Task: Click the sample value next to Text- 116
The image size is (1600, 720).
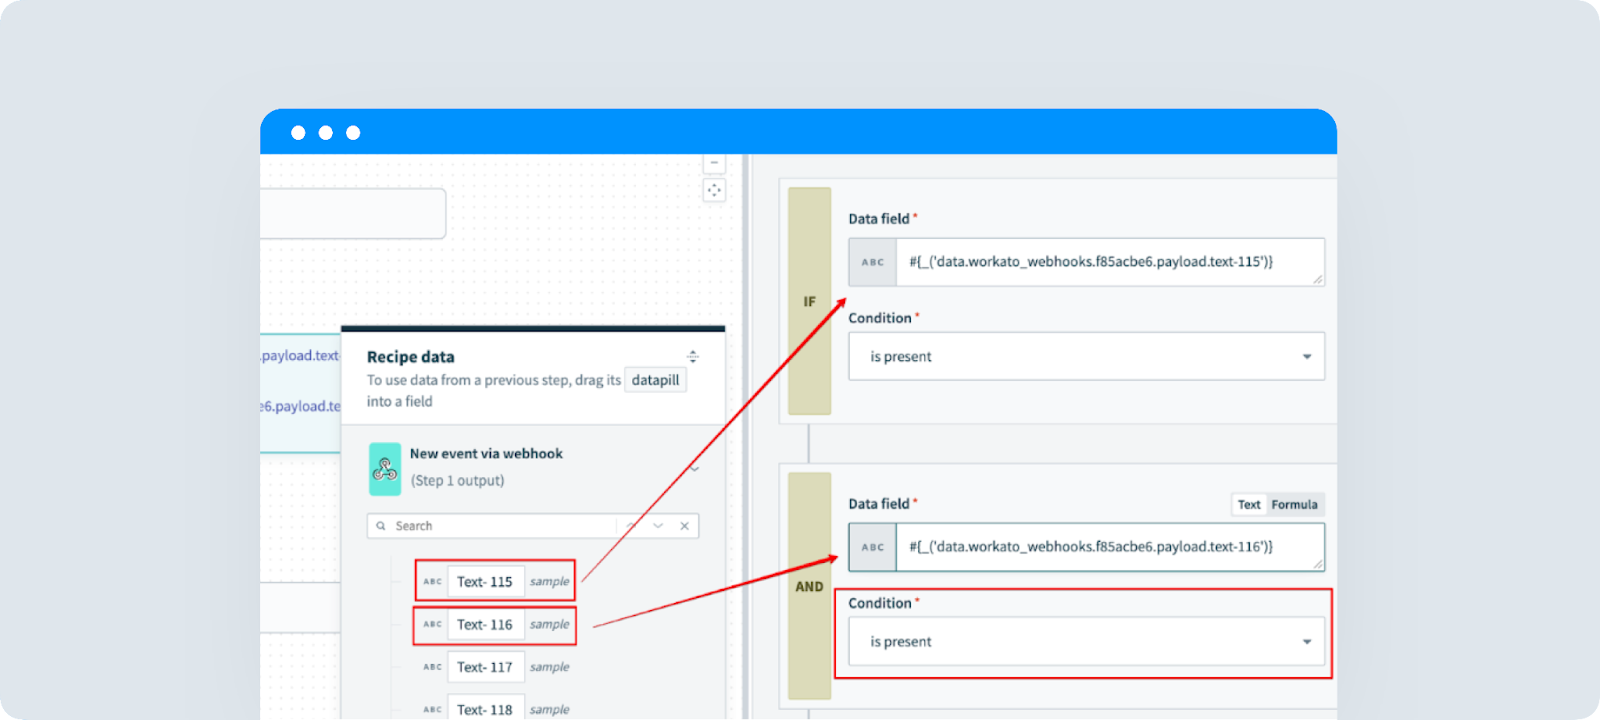Action: point(550,625)
